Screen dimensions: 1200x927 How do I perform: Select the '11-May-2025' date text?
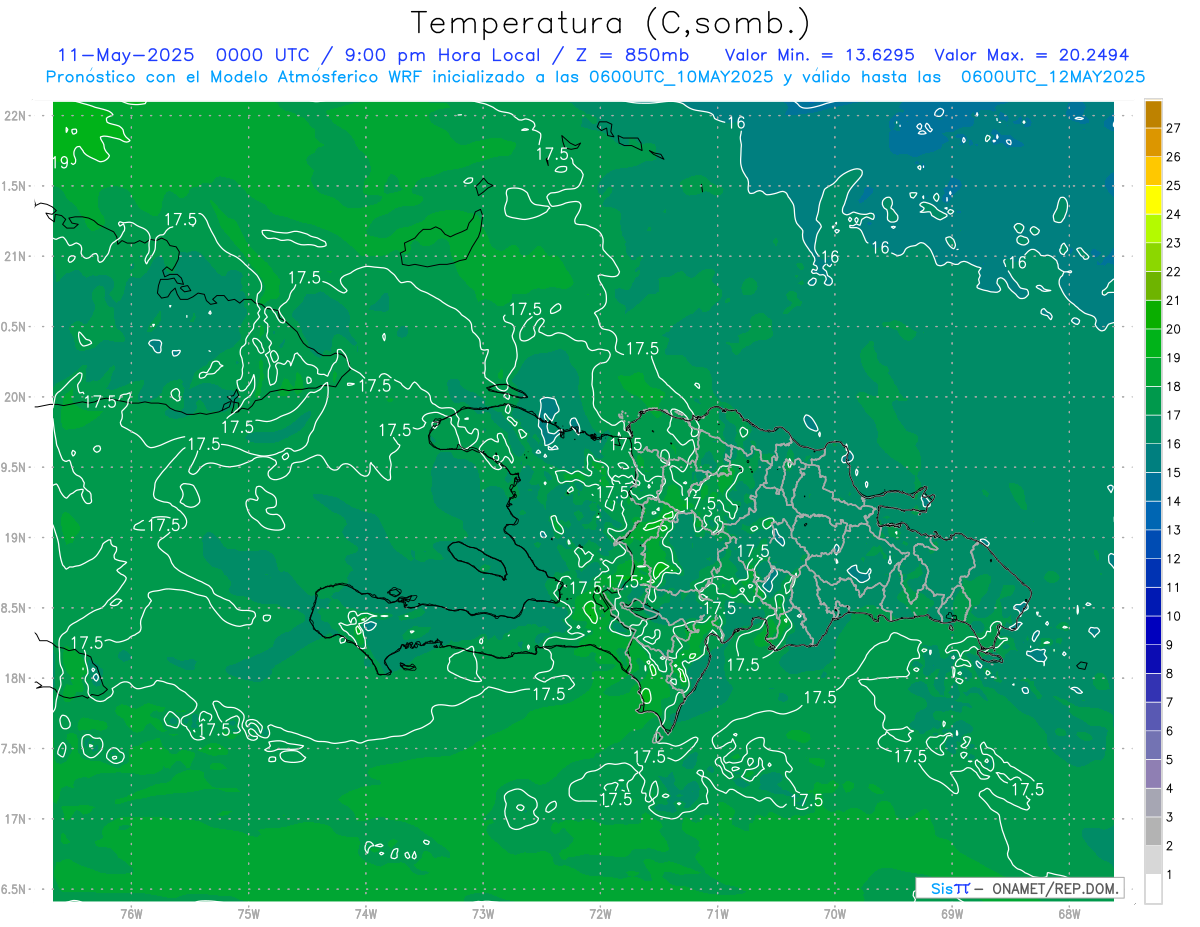point(124,55)
